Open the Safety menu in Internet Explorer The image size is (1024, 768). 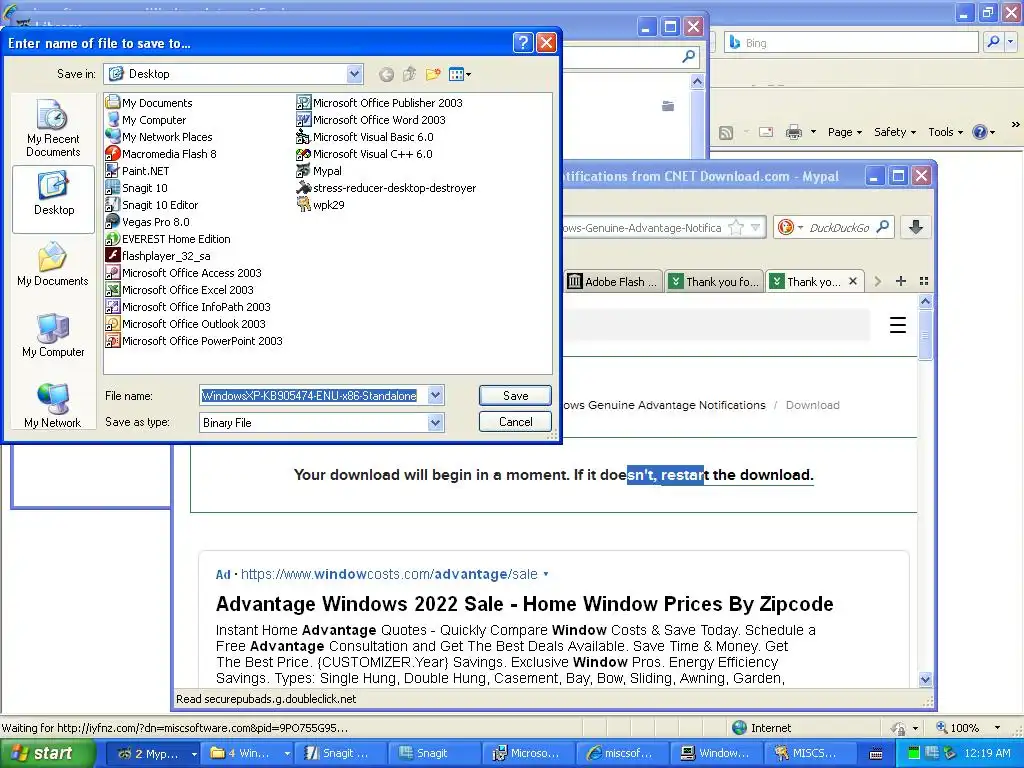(895, 132)
